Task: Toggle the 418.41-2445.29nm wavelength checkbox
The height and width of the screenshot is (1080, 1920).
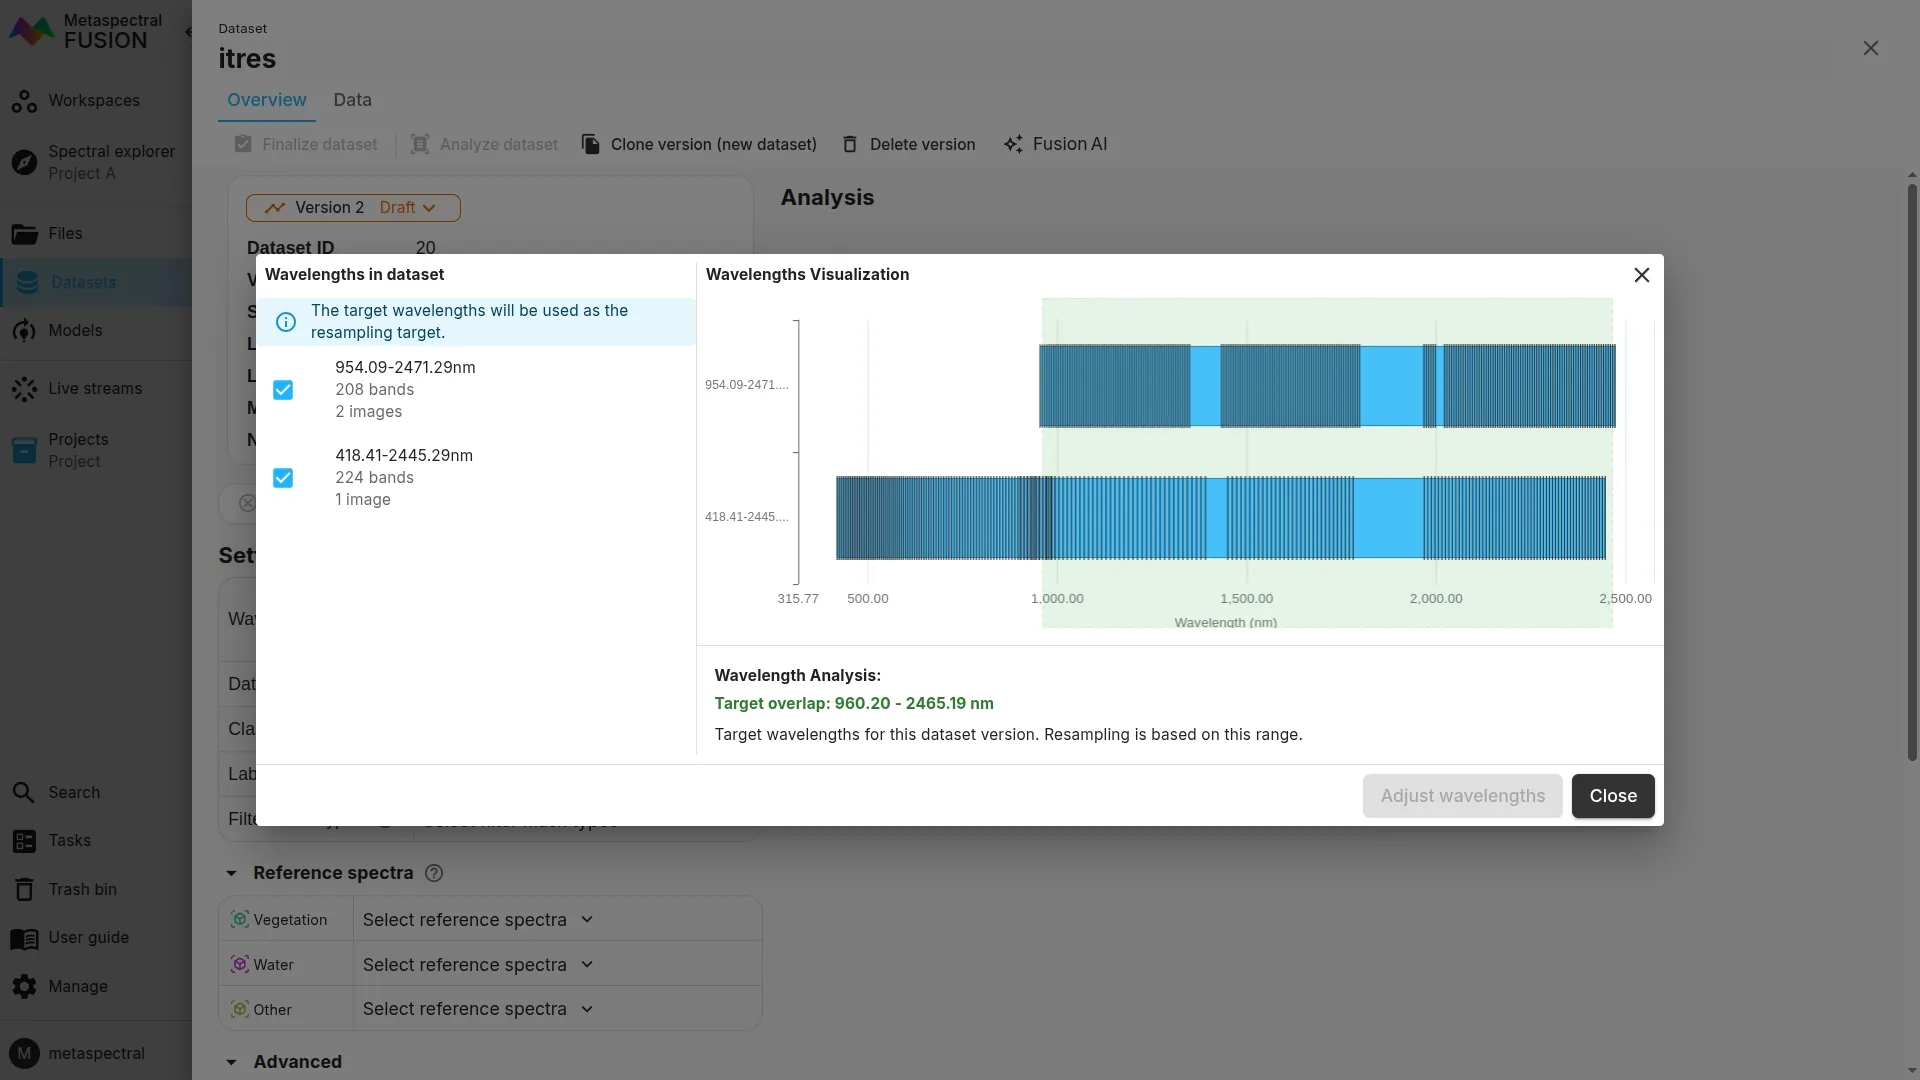Action: (283, 478)
